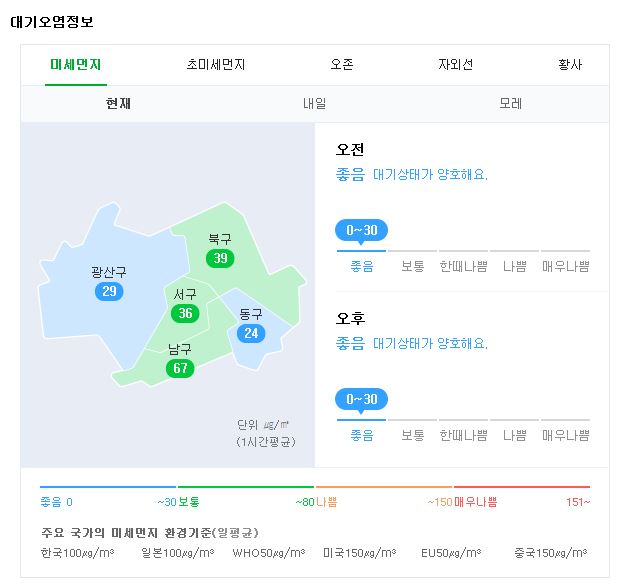Go to the 황사 tab
The width and height of the screenshot is (621, 584).
(x=570, y=65)
